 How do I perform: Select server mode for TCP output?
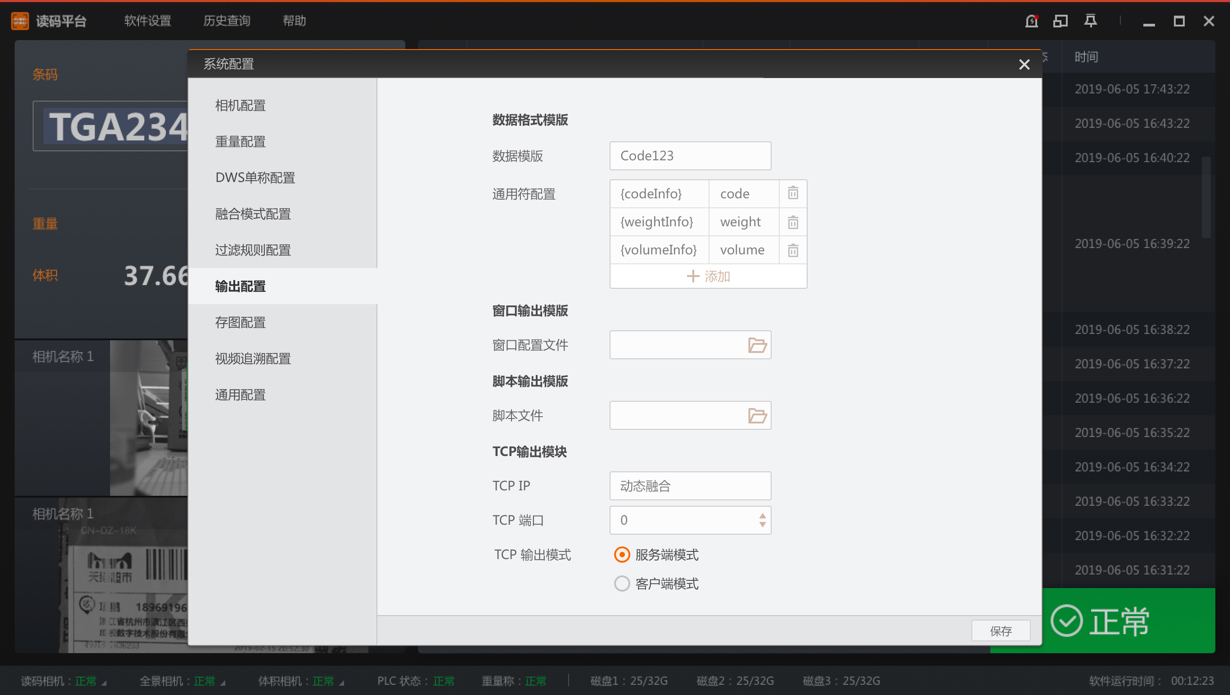tap(622, 555)
